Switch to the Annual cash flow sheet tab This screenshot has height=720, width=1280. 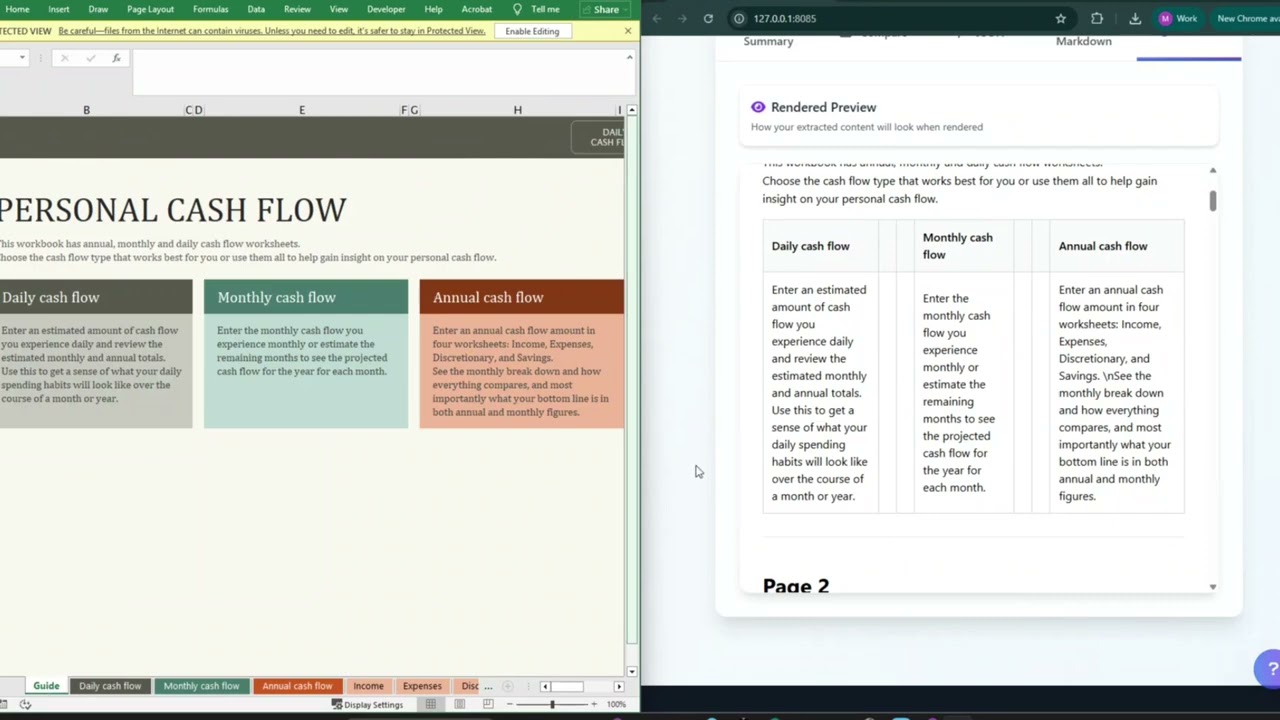[x=297, y=686]
